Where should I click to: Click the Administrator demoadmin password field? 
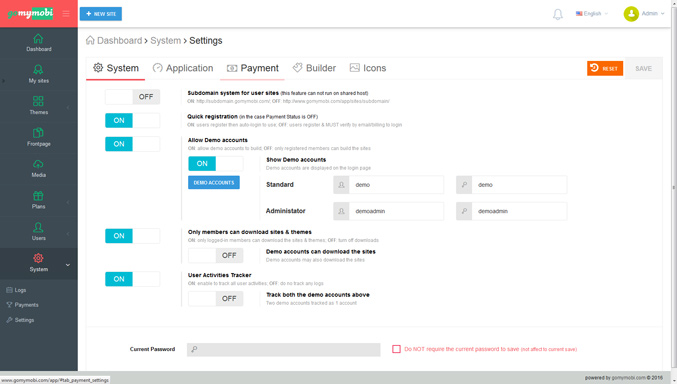pyautogui.click(x=519, y=211)
